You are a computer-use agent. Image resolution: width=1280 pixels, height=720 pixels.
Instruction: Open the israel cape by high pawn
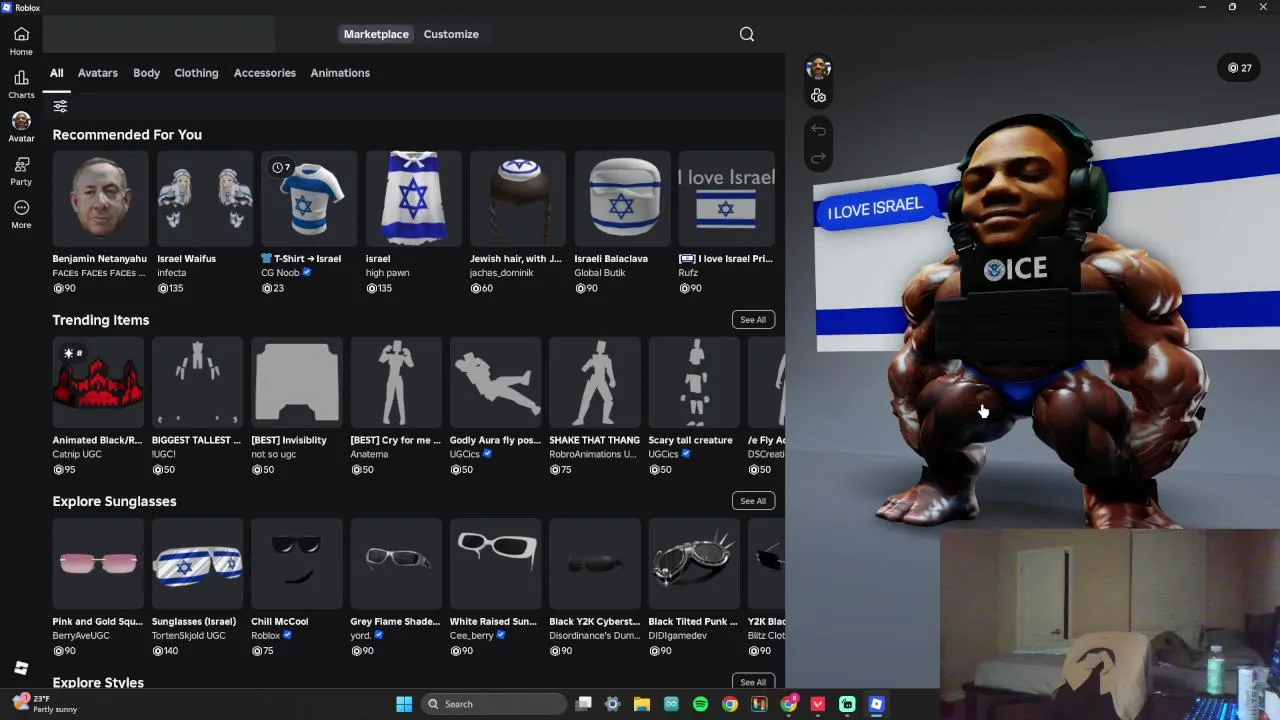[x=413, y=198]
